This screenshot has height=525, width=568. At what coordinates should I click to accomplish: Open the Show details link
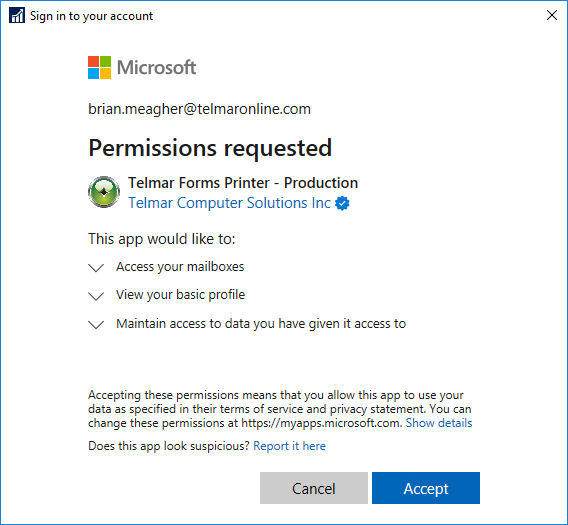click(439, 423)
